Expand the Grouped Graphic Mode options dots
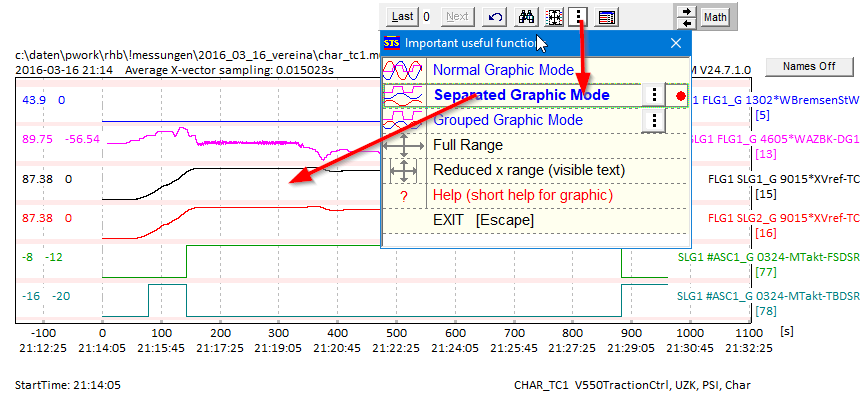Viewport: 866px width, 395px height. 654,120
